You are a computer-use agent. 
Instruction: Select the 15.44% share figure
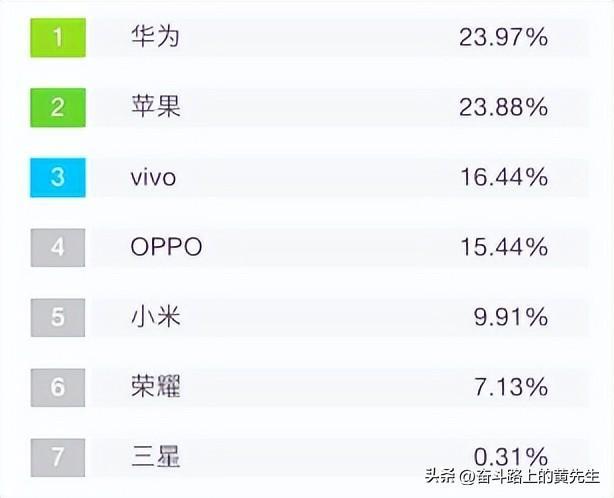503,247
